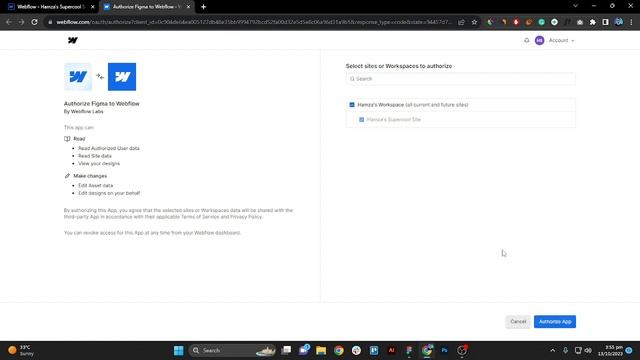
Task: Open Task View on the taskbar
Action: [x=287, y=350]
